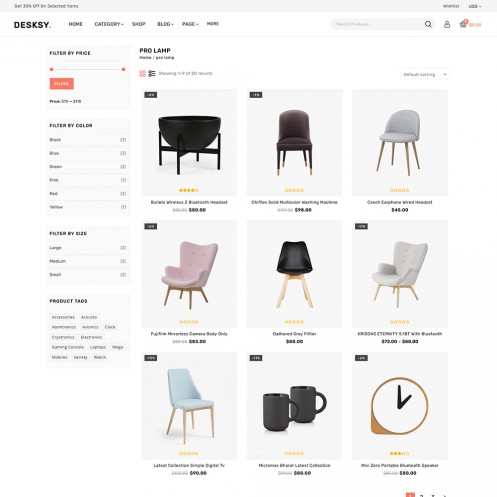
Task: Expand the Category menu
Action: 109,24
